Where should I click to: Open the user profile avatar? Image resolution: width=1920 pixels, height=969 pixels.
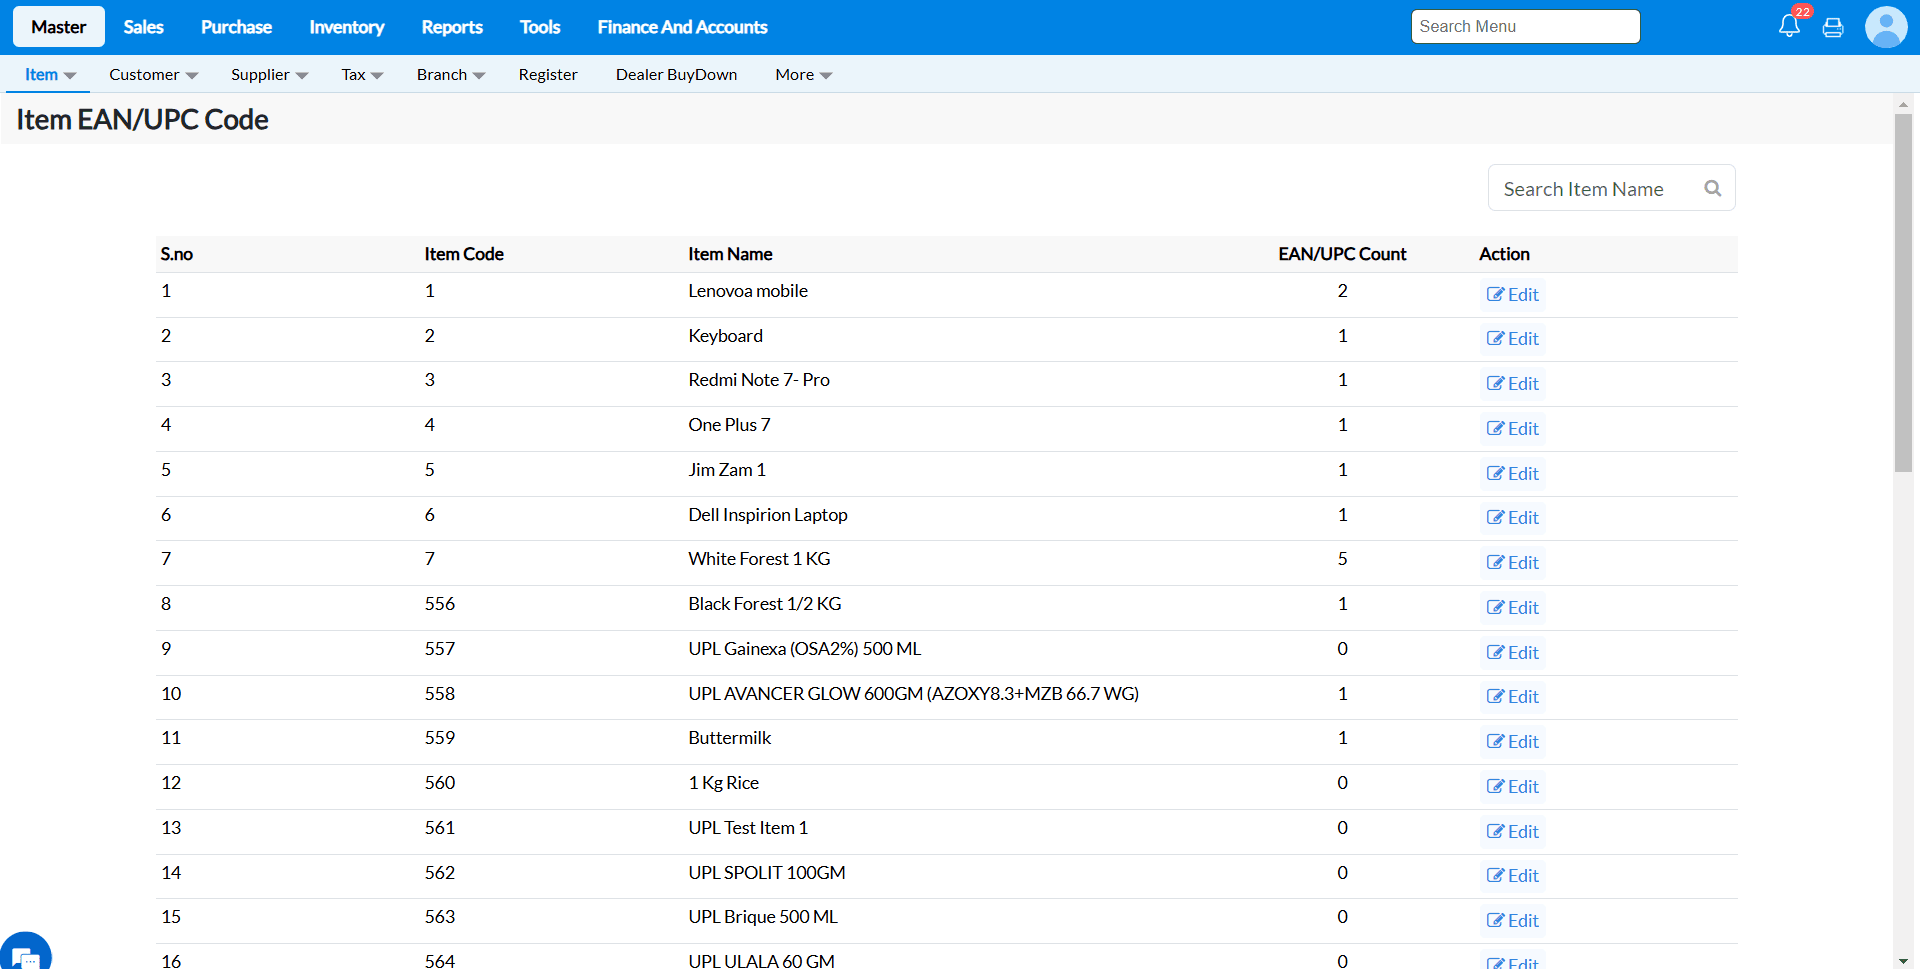tap(1885, 27)
